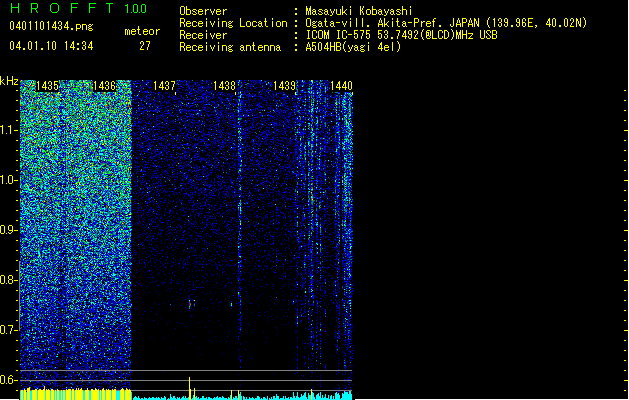
Task: Click the A504HB(yagi 4el) antenna value
Action: coord(353,47)
